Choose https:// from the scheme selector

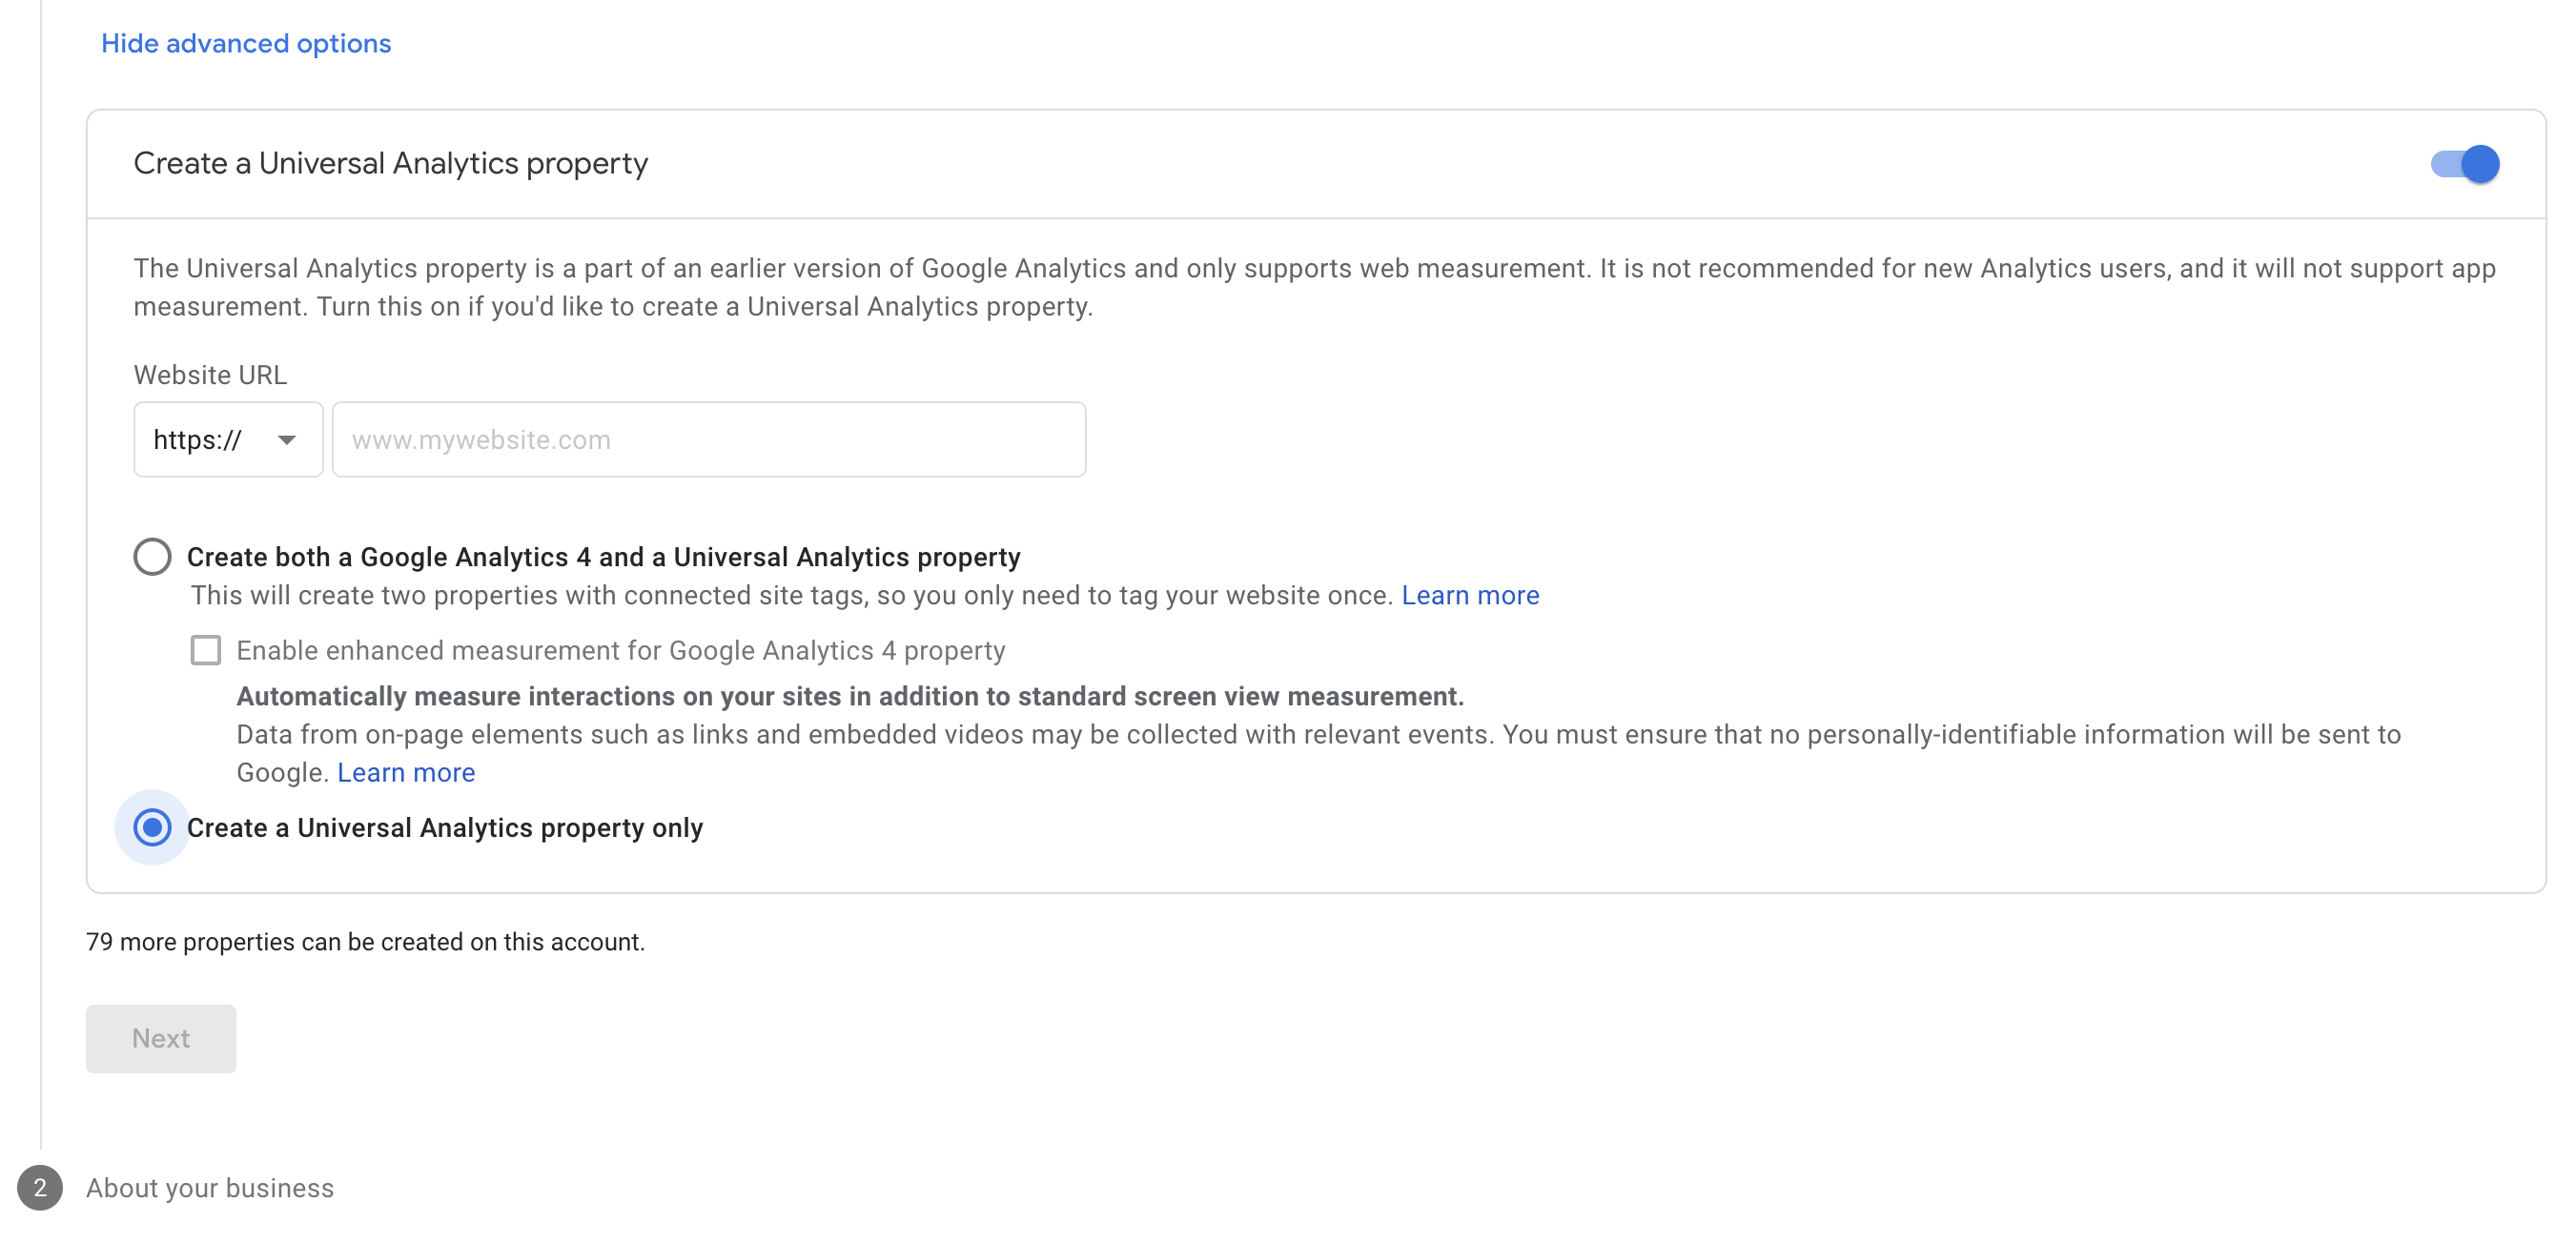228,439
